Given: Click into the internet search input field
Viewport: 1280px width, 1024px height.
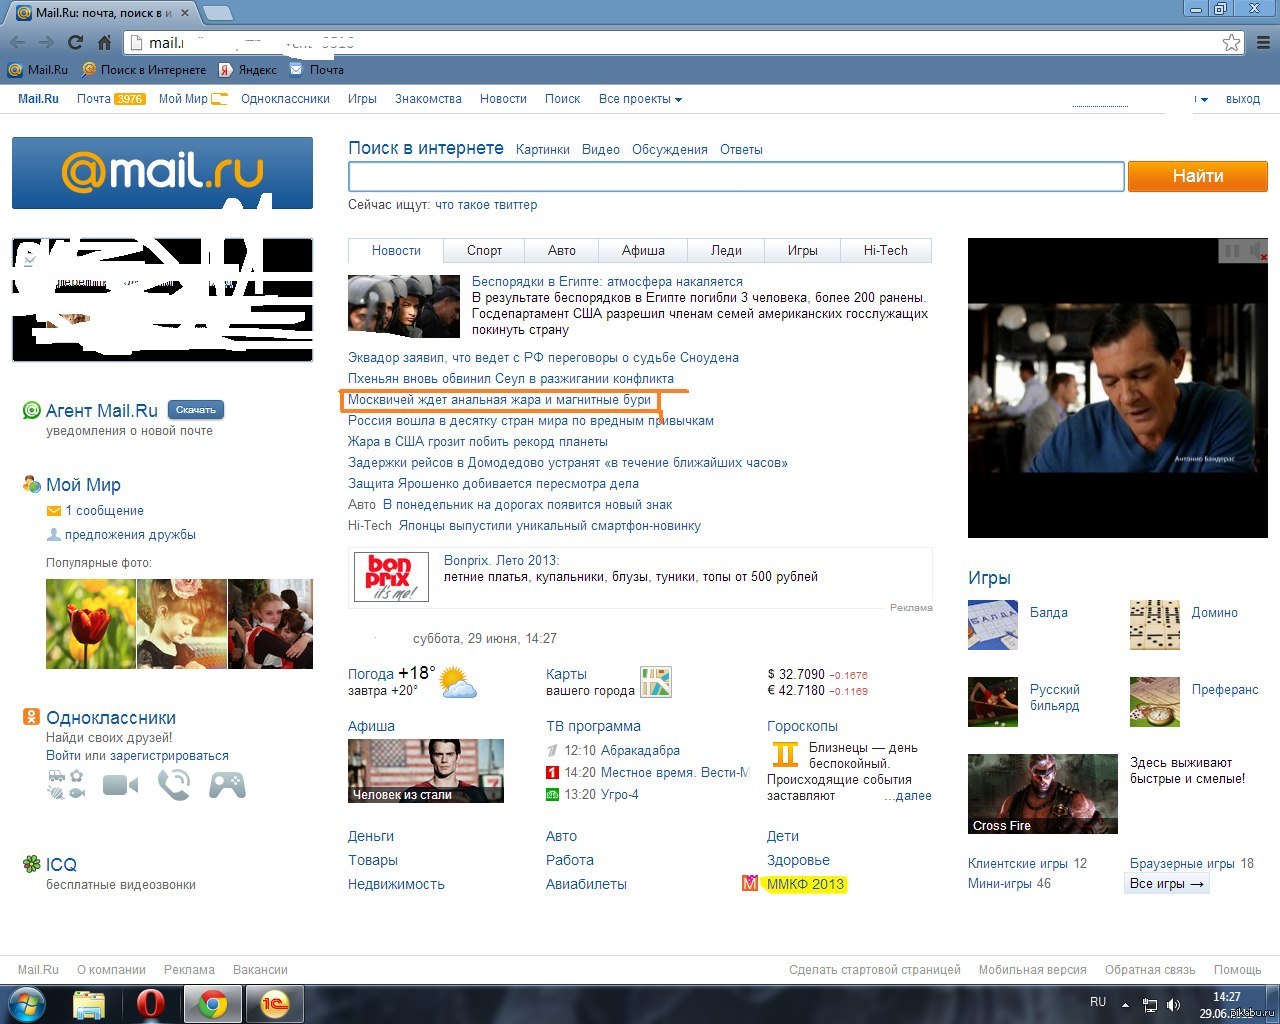Looking at the screenshot, I should [x=736, y=176].
